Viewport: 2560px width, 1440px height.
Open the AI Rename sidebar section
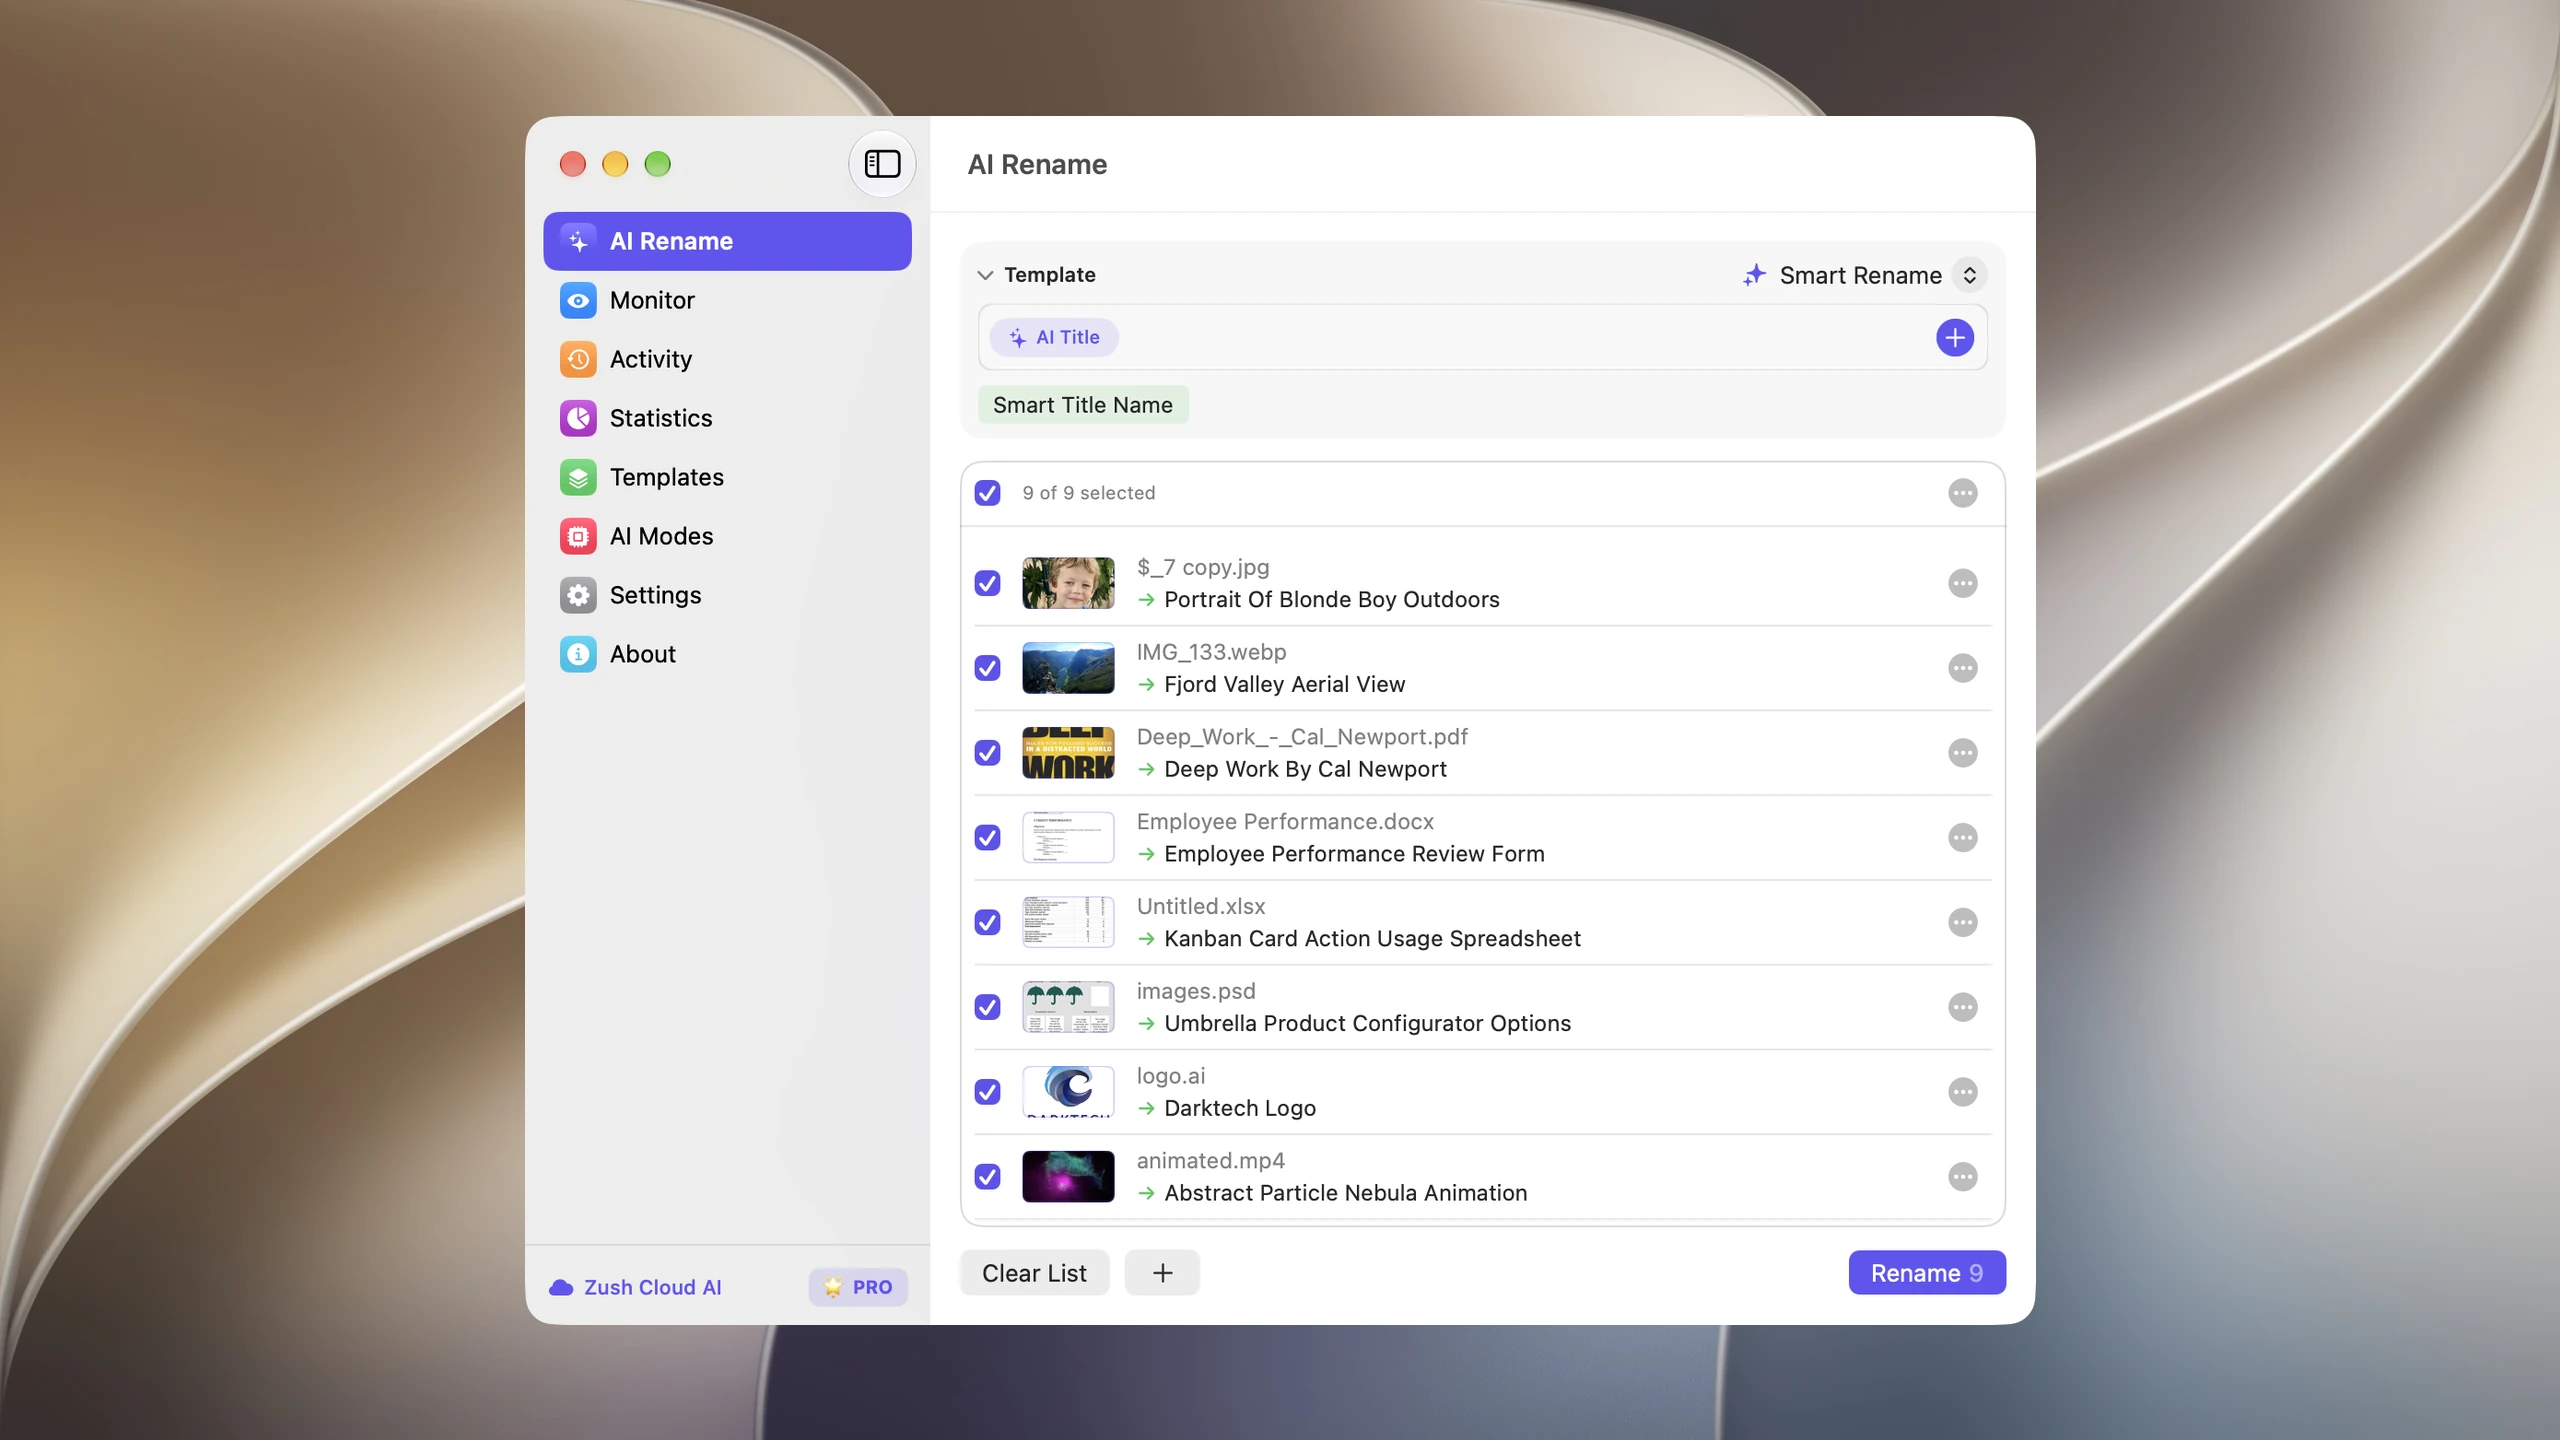click(727, 241)
